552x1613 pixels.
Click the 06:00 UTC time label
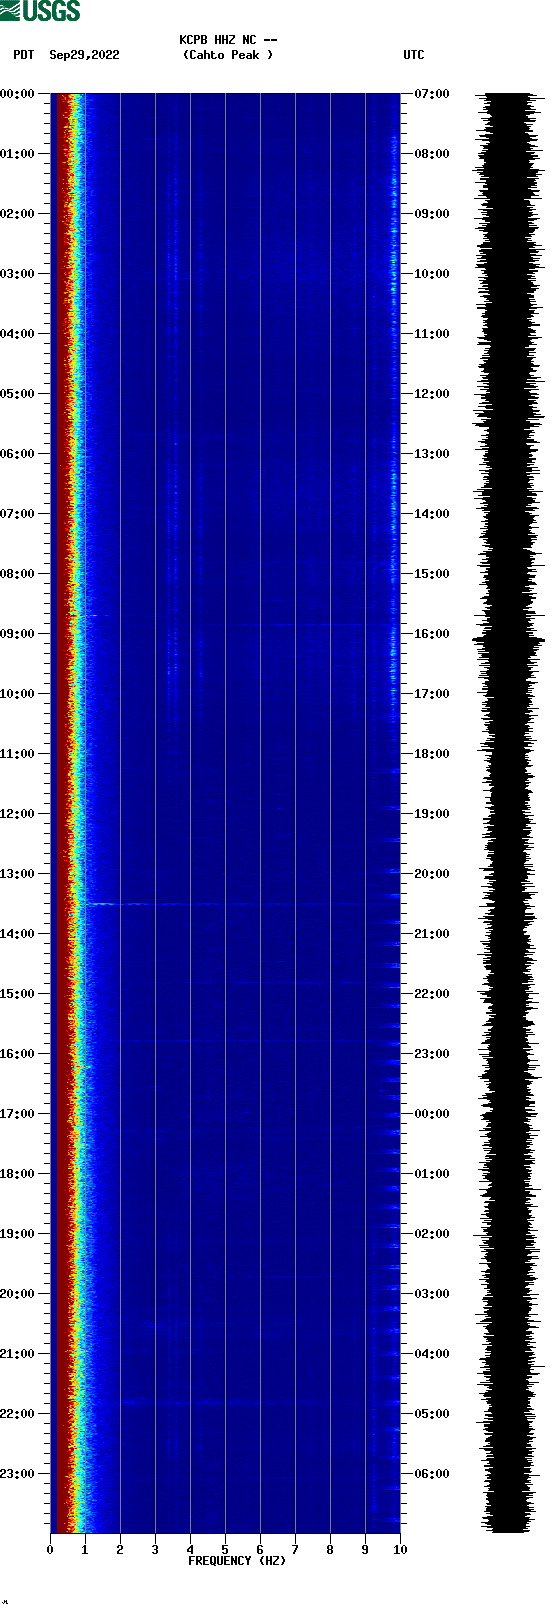coord(432,1474)
